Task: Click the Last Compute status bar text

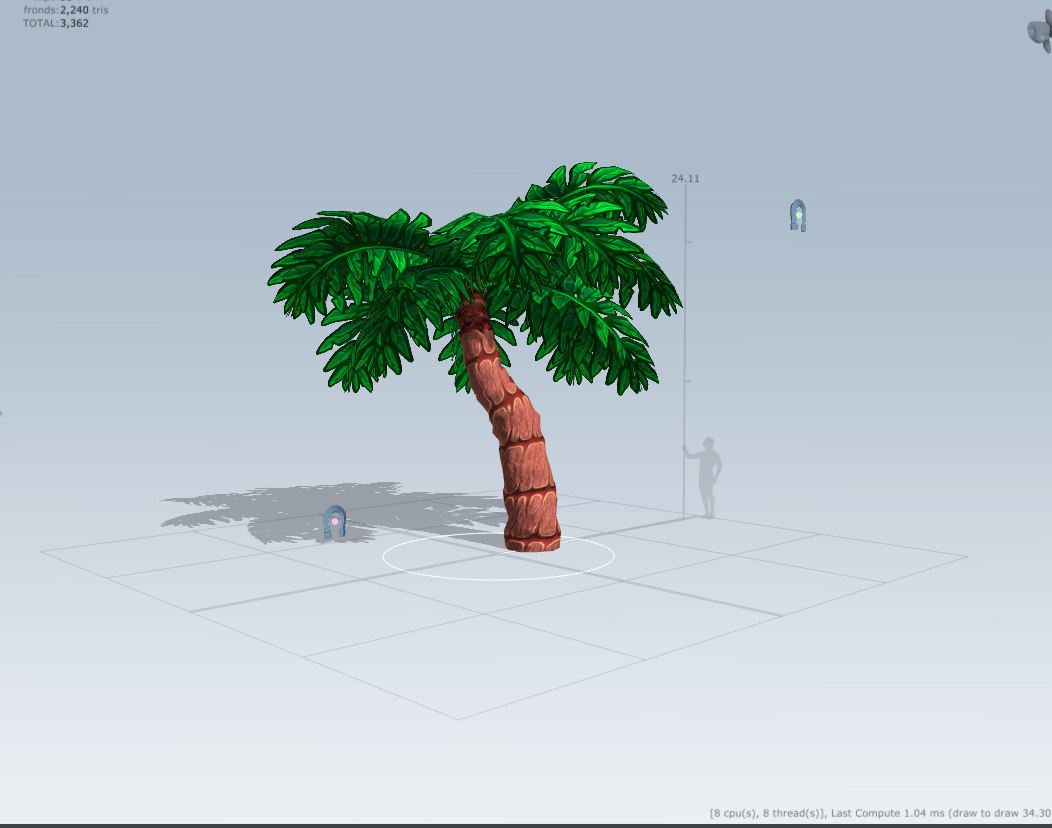Action: (x=880, y=813)
